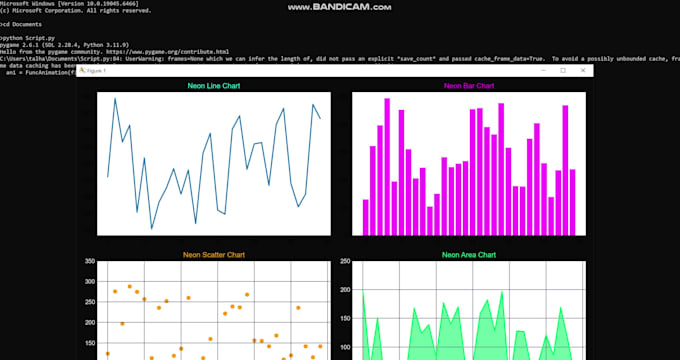Click inside the green area chart plot
The image size is (680, 360).
click(469, 311)
